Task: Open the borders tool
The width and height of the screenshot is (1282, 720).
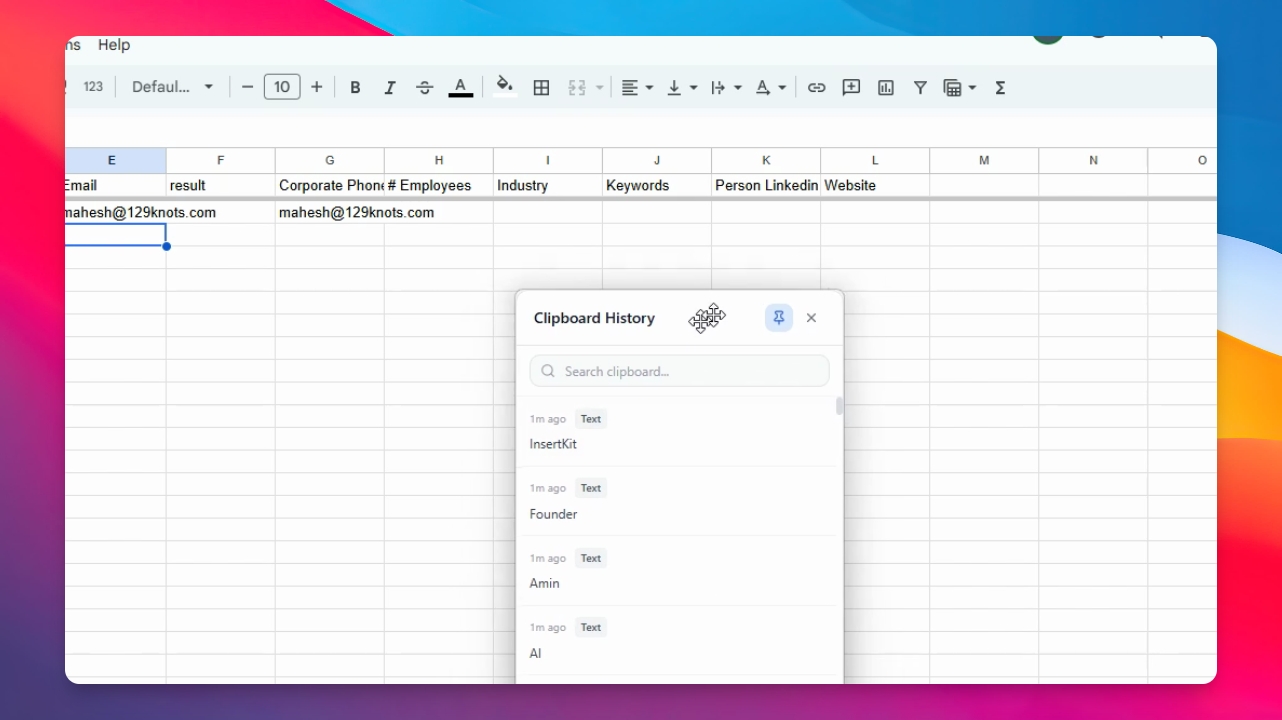Action: pos(541,88)
